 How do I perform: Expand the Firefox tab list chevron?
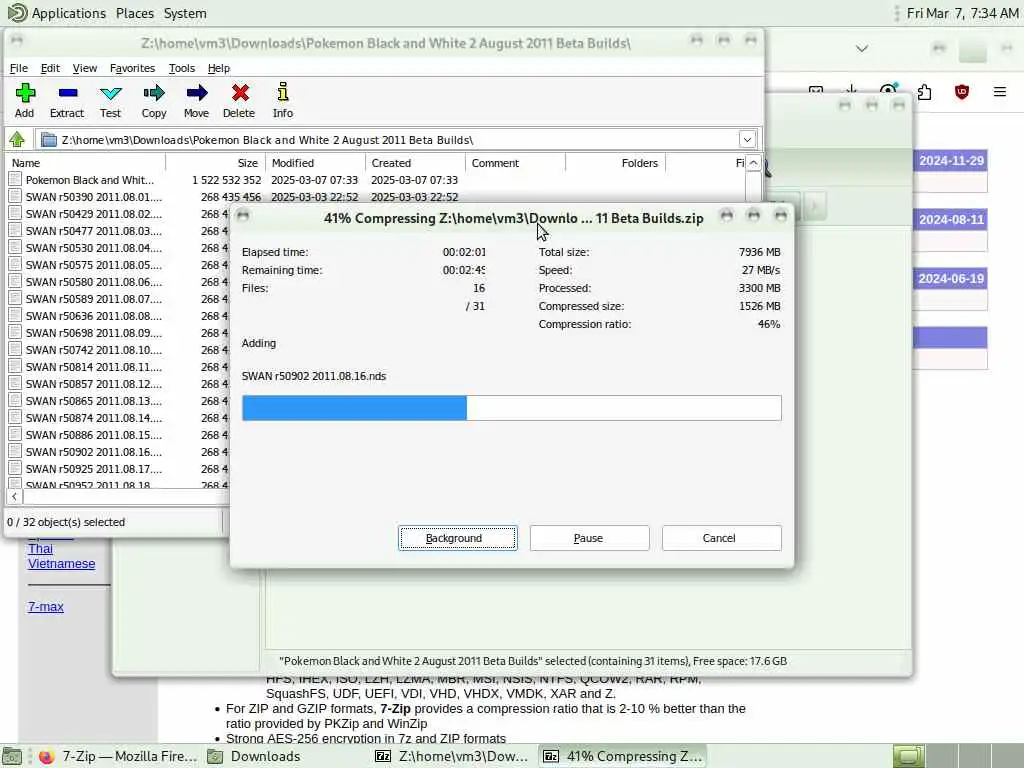pos(862,48)
